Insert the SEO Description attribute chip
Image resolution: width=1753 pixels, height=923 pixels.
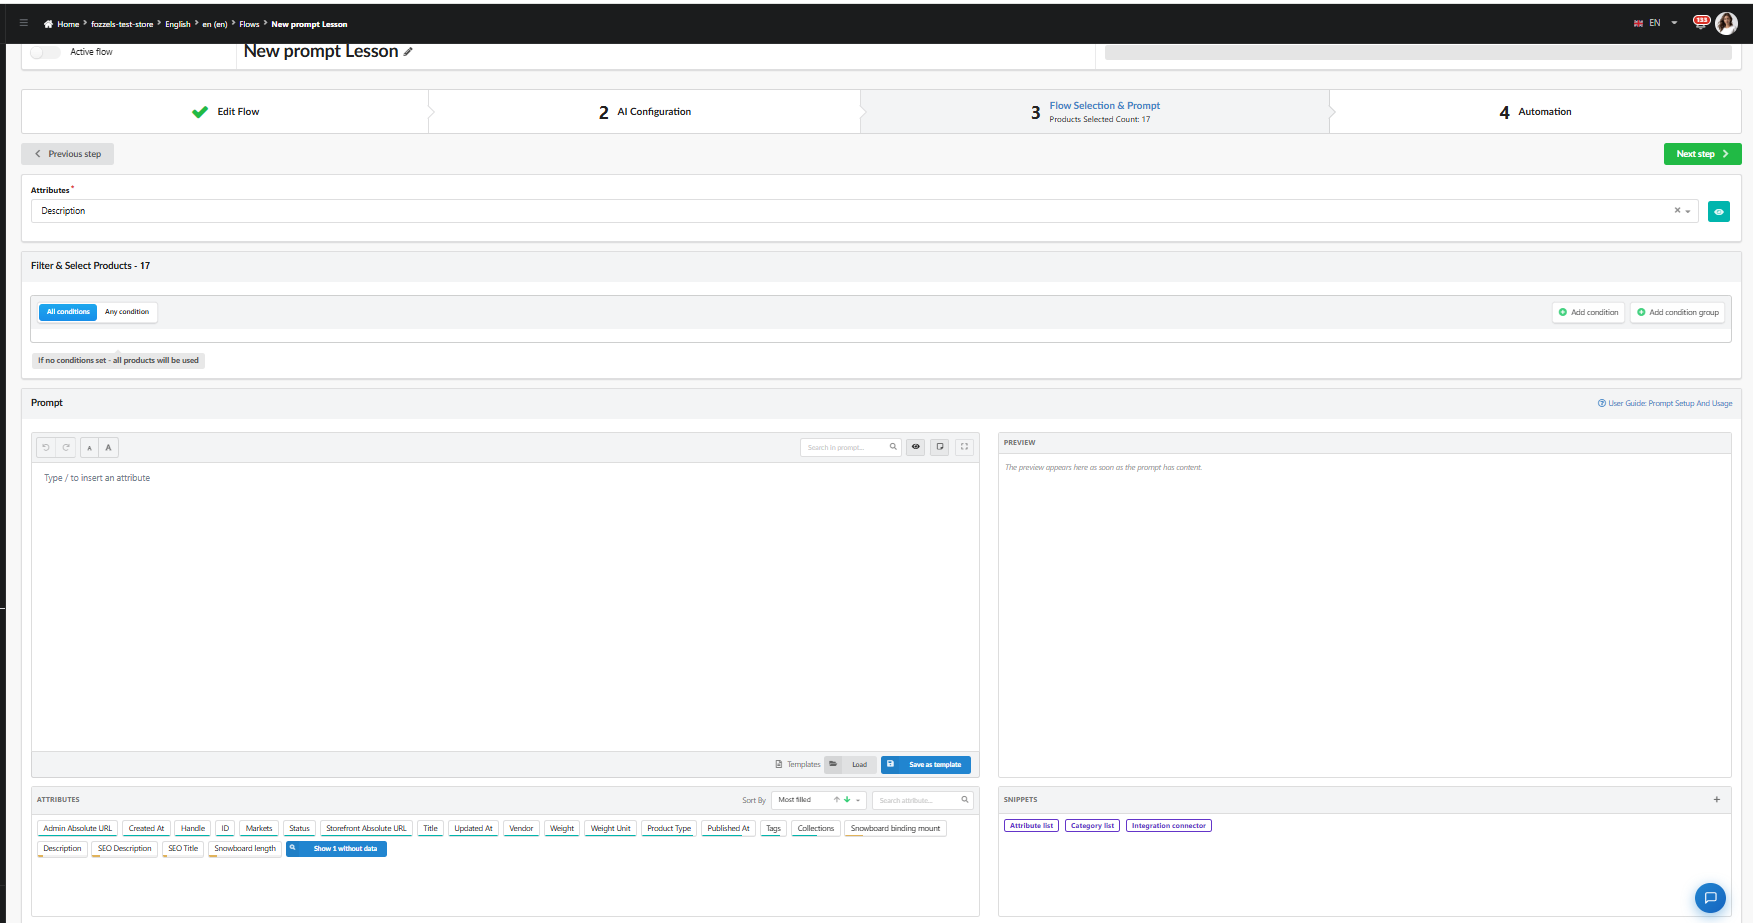click(x=124, y=849)
